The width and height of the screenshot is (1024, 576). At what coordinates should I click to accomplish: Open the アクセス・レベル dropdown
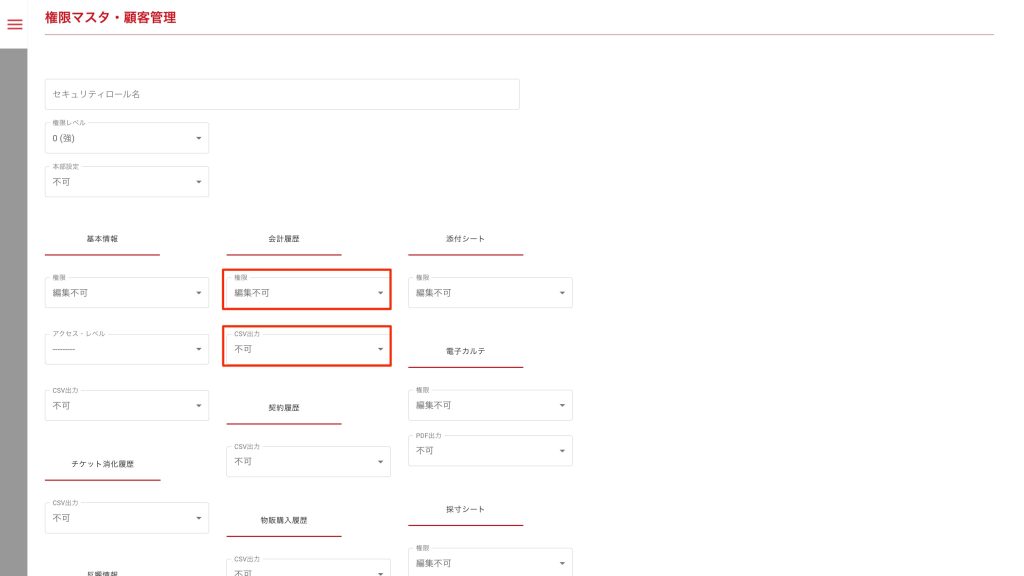point(127,349)
